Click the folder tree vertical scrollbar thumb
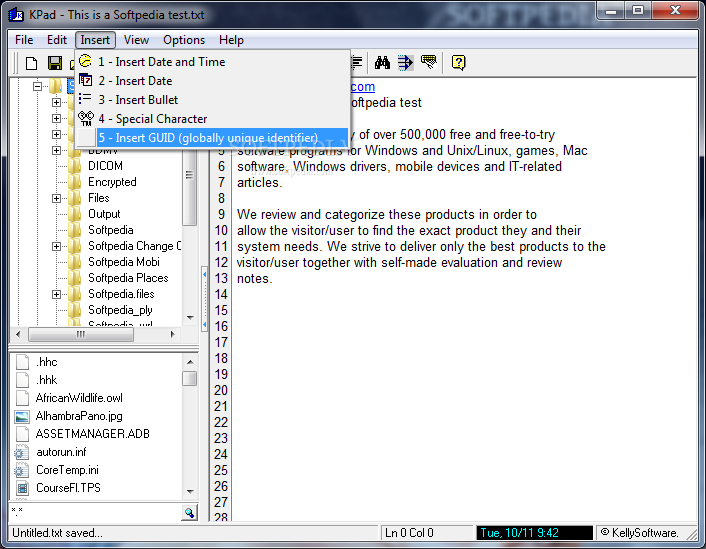This screenshot has height=549, width=706. [190, 188]
